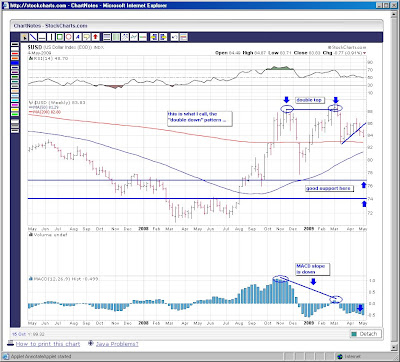The width and height of the screenshot is (400, 362).
Task: Pick the black line color swatch
Action: click(x=15, y=44)
